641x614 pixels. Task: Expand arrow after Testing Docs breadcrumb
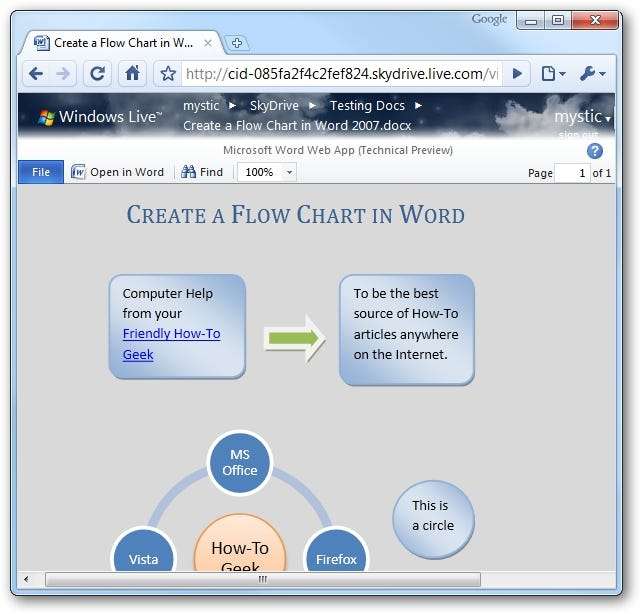(x=418, y=106)
